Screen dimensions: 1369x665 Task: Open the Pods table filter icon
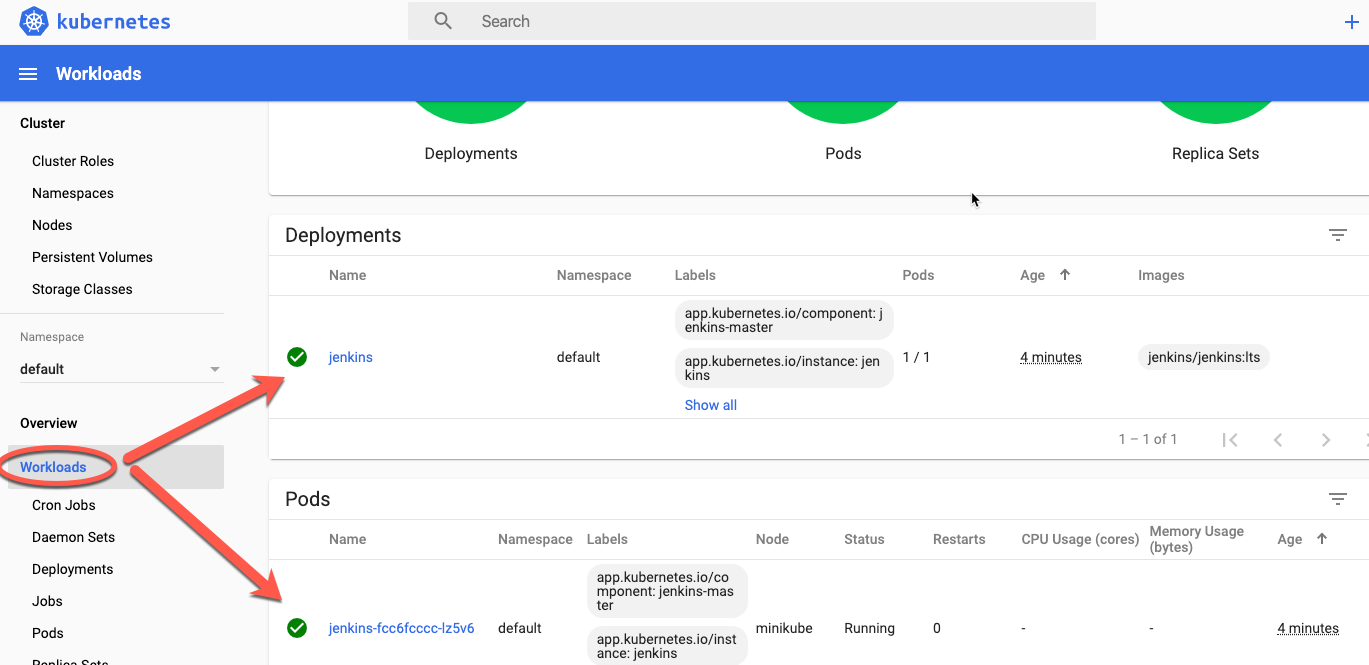[x=1337, y=499]
